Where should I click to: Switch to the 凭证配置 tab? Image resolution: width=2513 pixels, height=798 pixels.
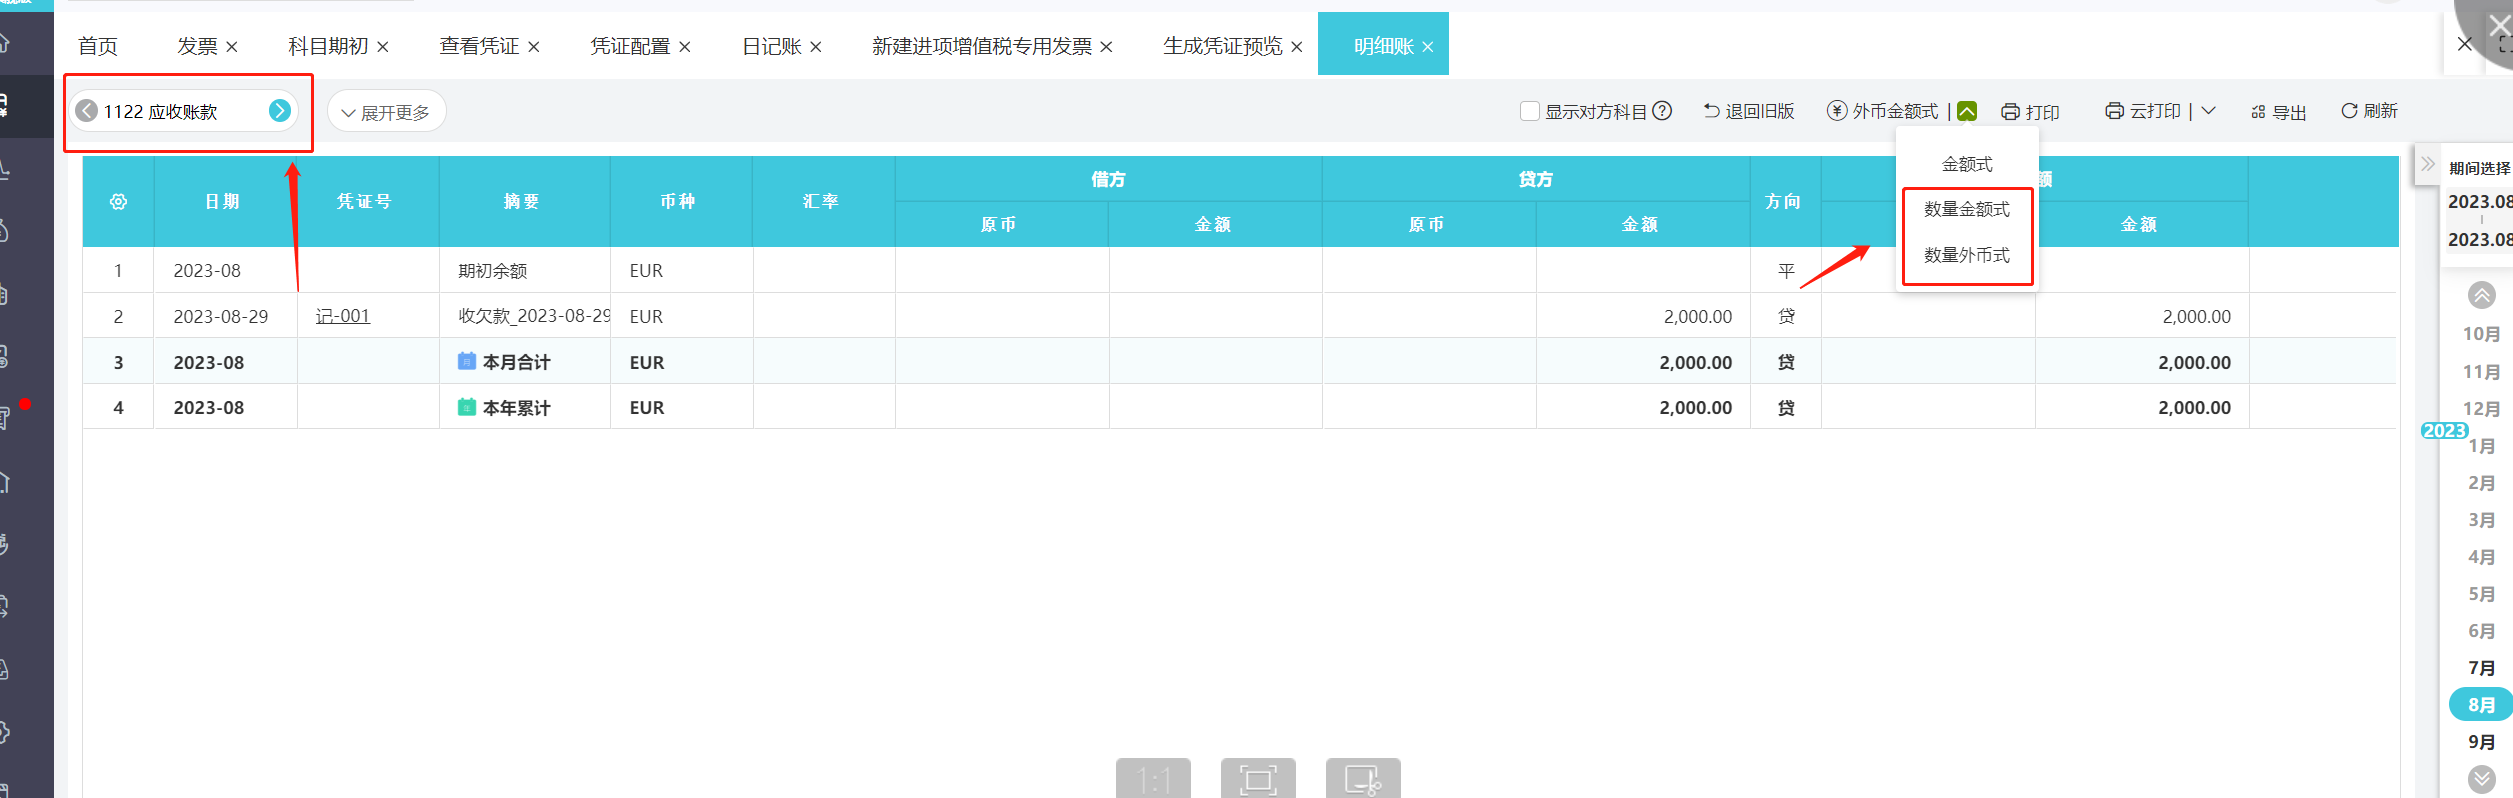[x=630, y=46]
